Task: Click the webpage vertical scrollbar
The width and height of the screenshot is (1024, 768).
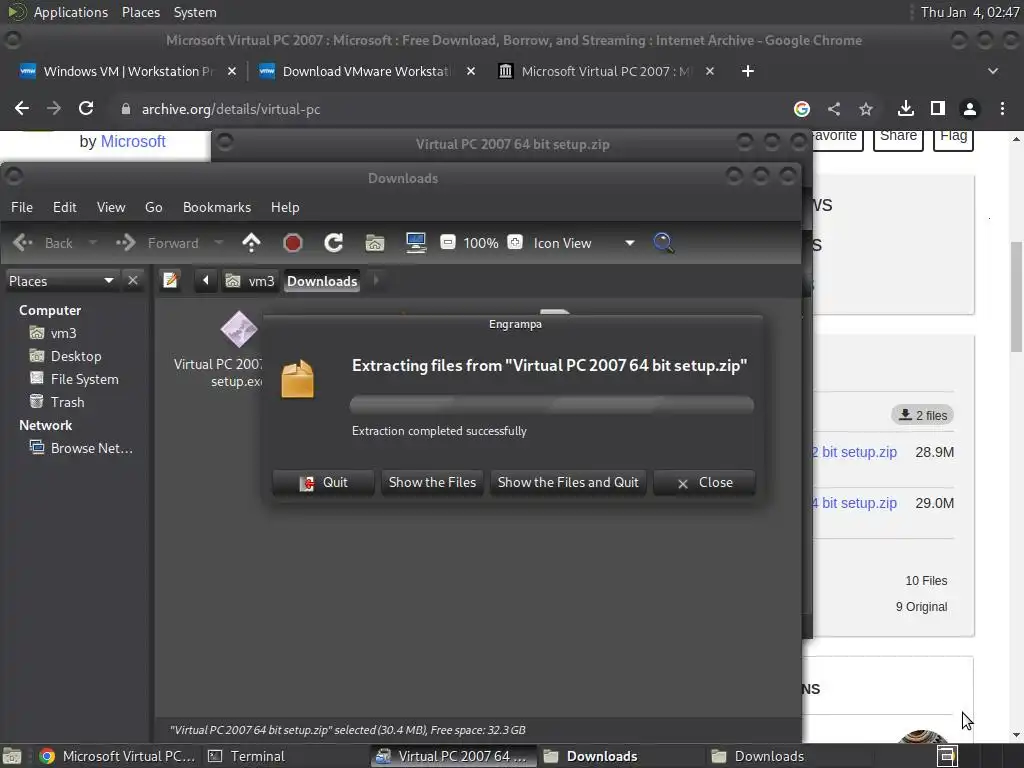Action: click(x=1016, y=296)
